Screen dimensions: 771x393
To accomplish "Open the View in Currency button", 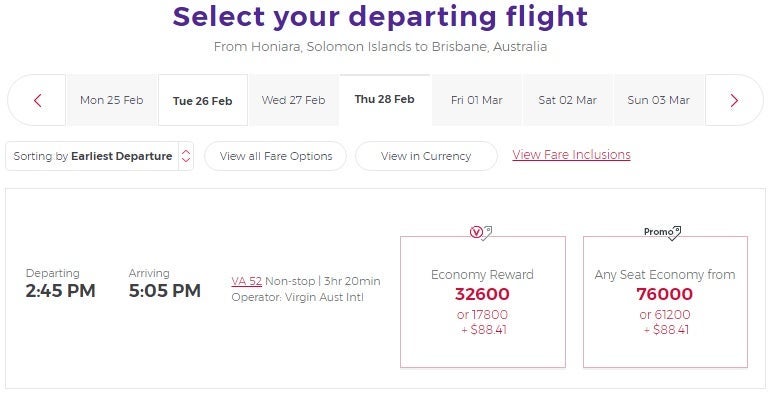I will click(426, 156).
